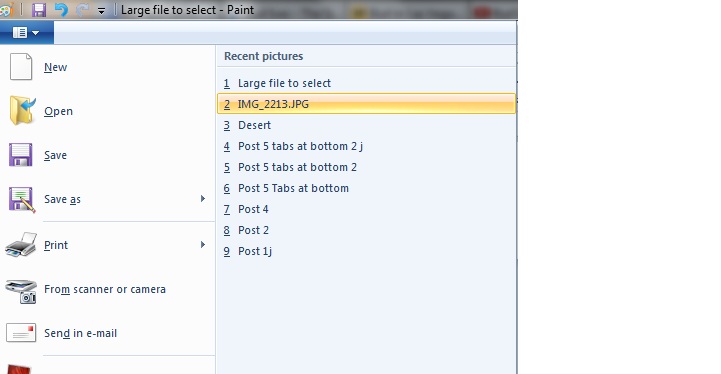The image size is (721, 374).
Task: Click the purple Save floppy icon
Action: tap(21, 155)
